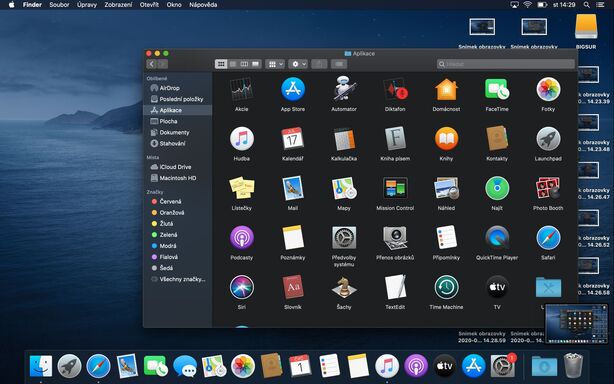
Task: Focus the Finder search field
Action: [x=506, y=64]
